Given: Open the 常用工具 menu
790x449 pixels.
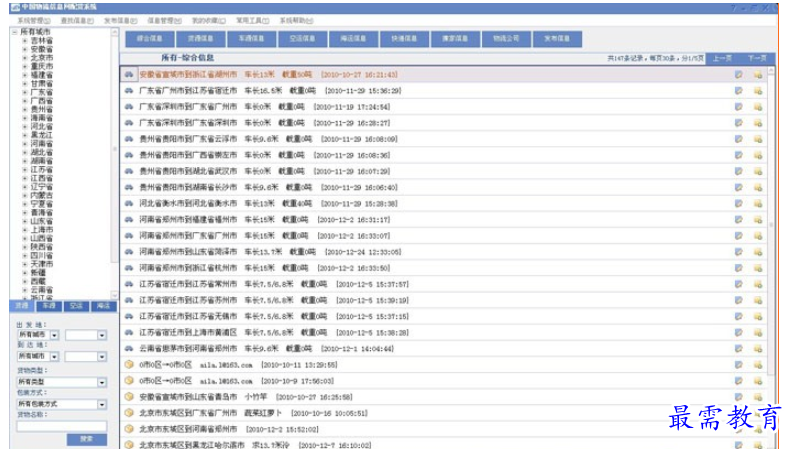Looking at the screenshot, I should coord(252,21).
